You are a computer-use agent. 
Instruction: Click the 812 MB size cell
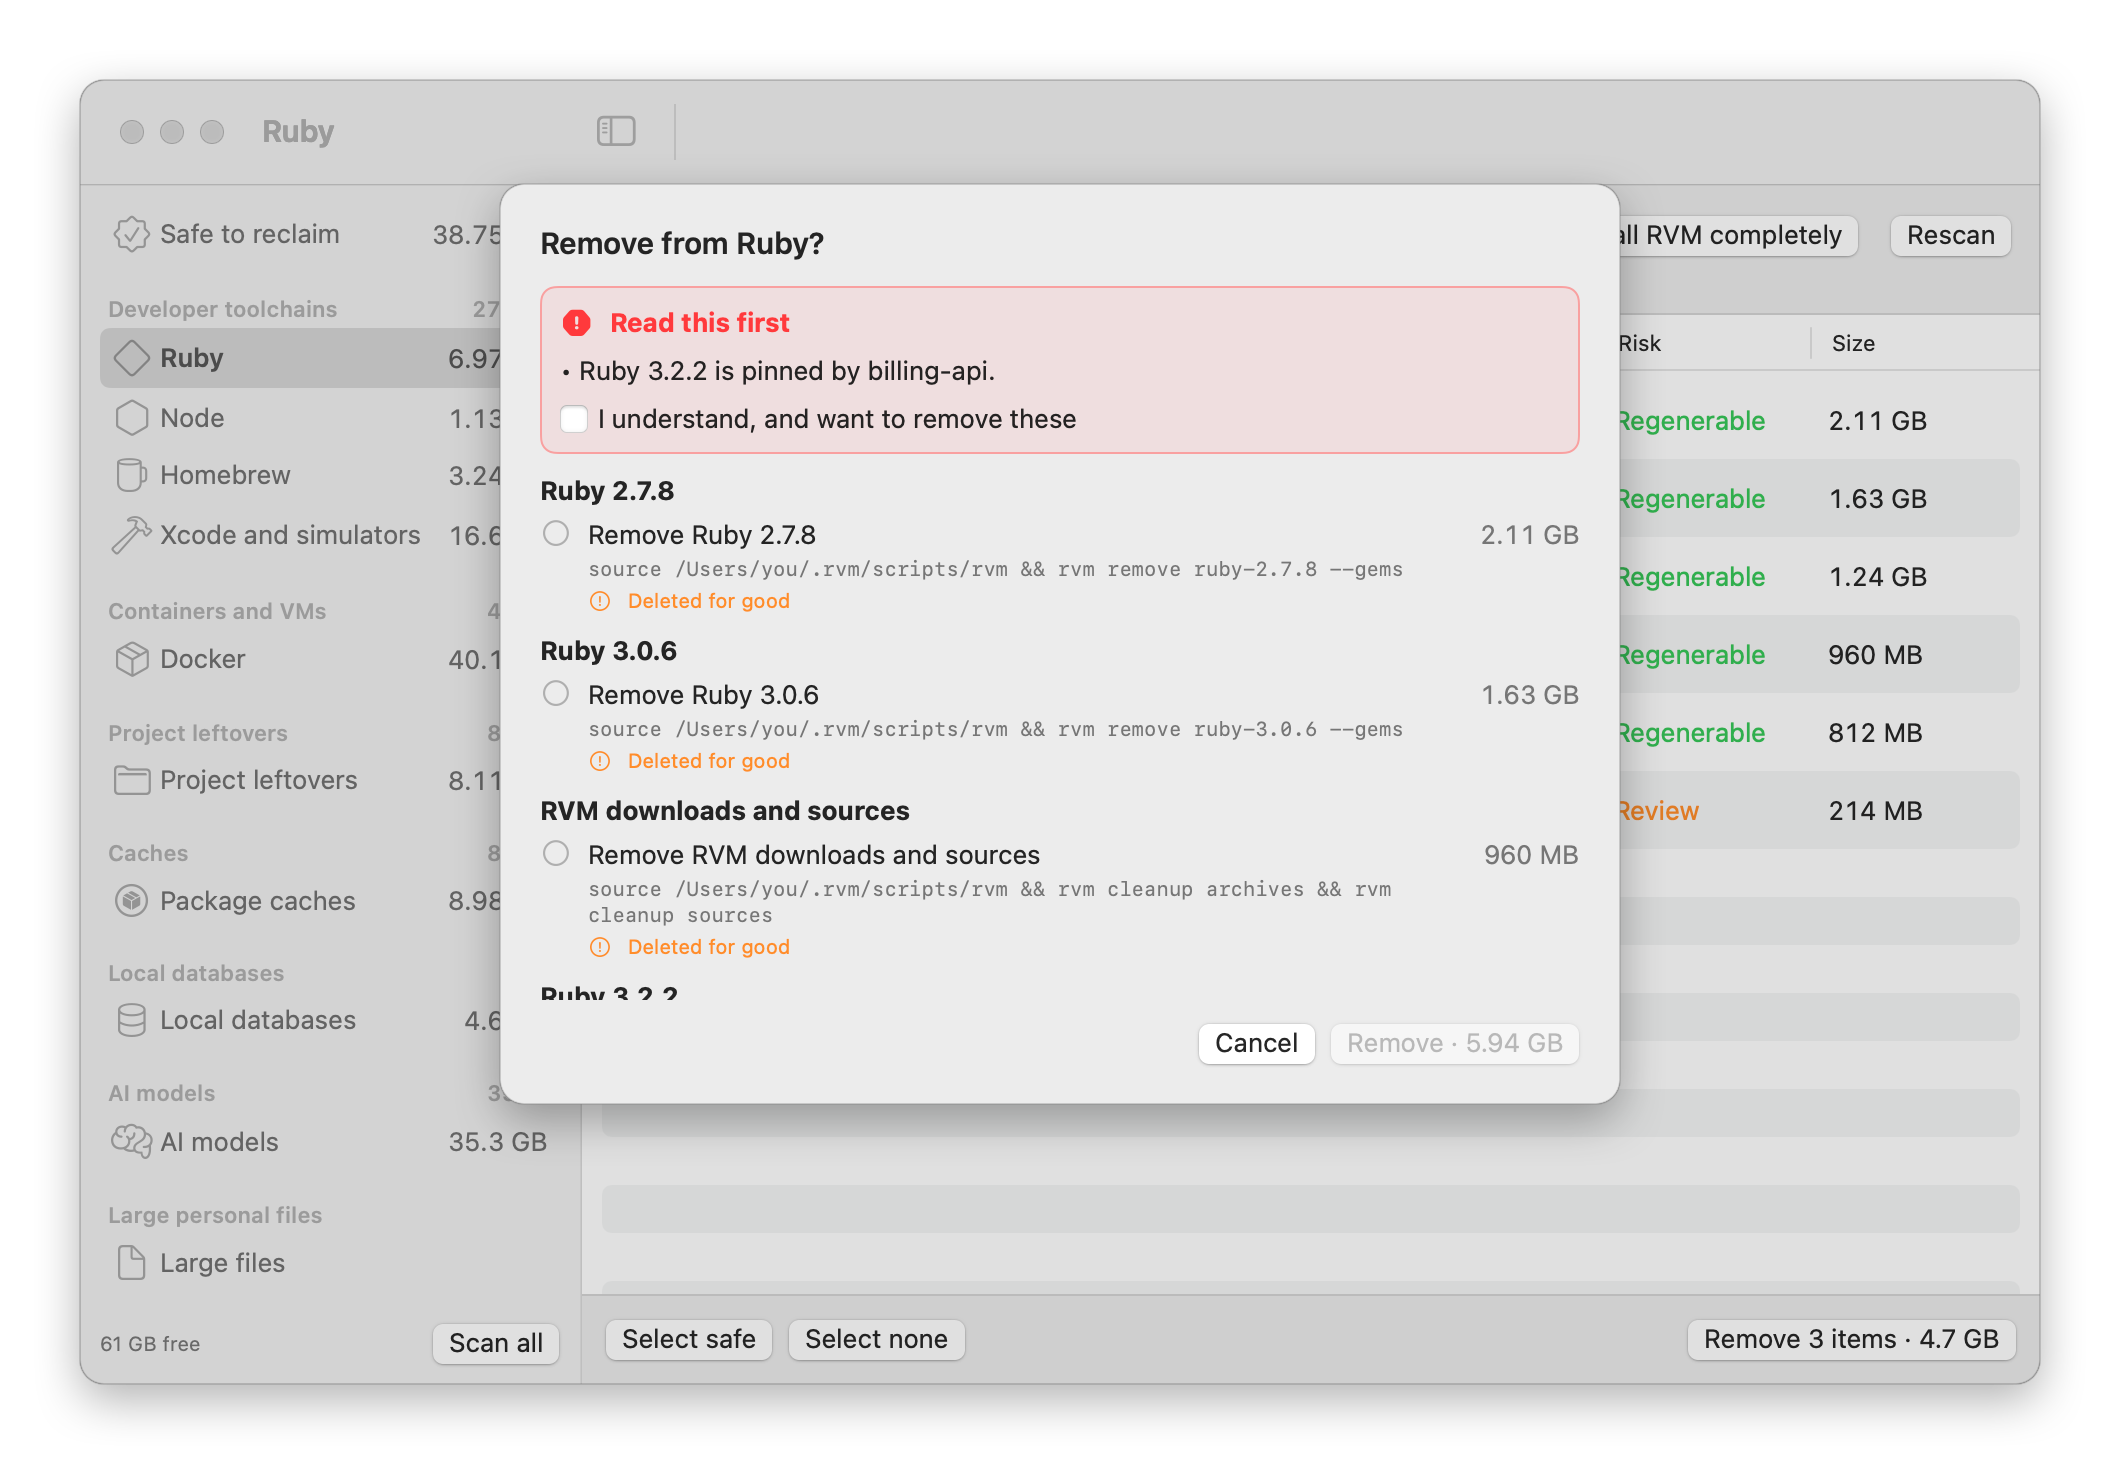[x=1875, y=733]
